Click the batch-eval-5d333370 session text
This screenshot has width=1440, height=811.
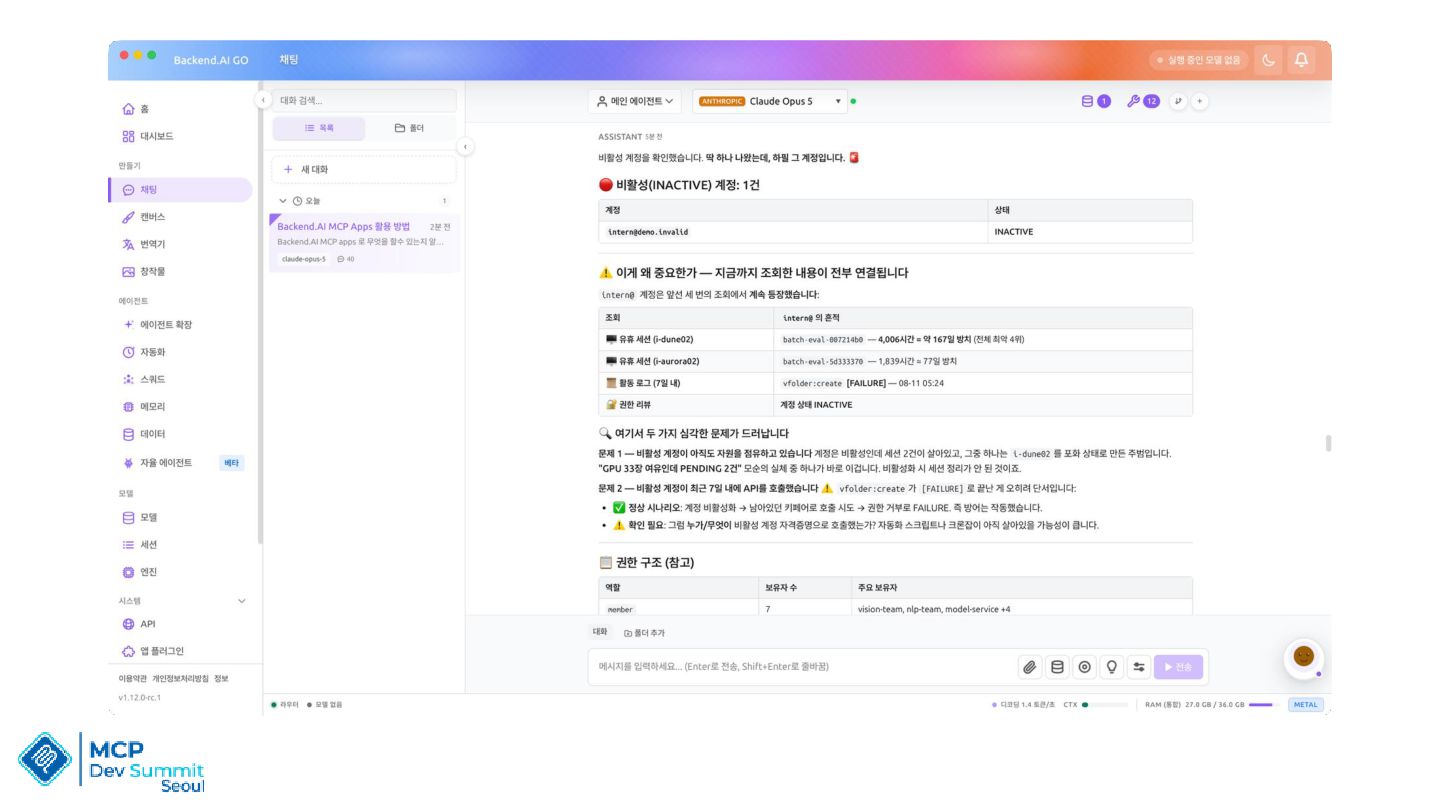click(823, 361)
